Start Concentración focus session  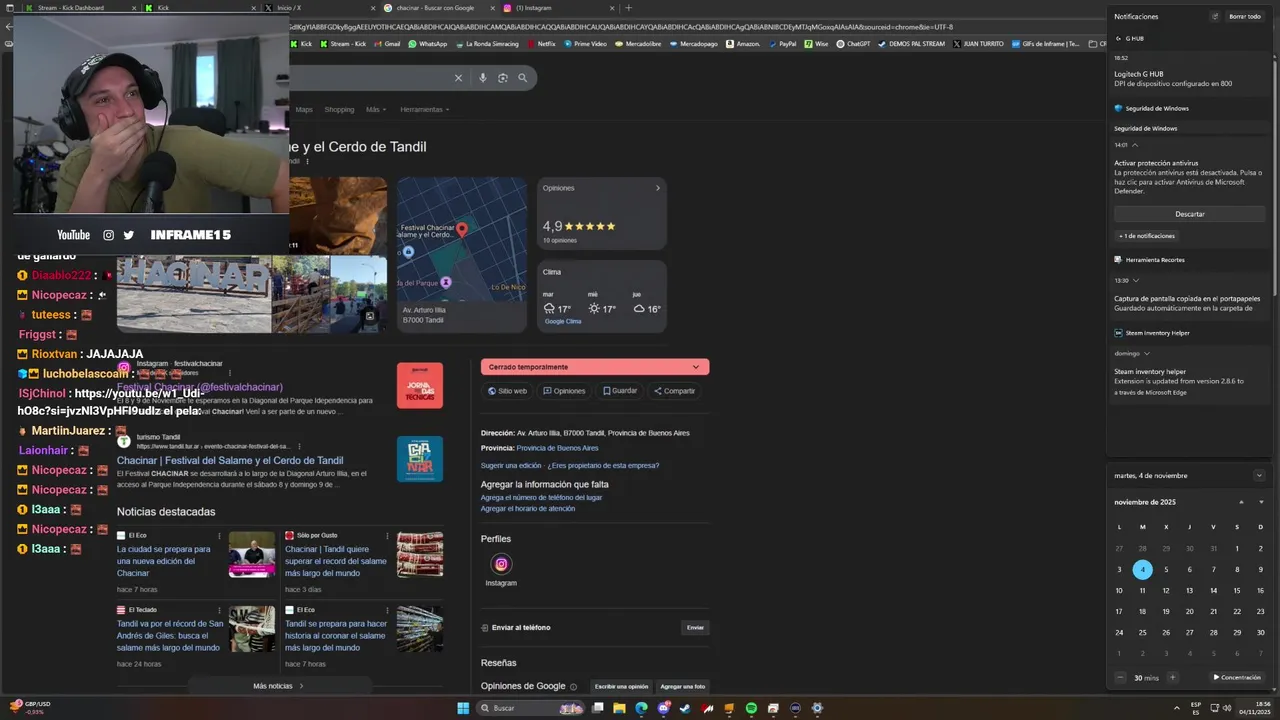coord(1237,677)
